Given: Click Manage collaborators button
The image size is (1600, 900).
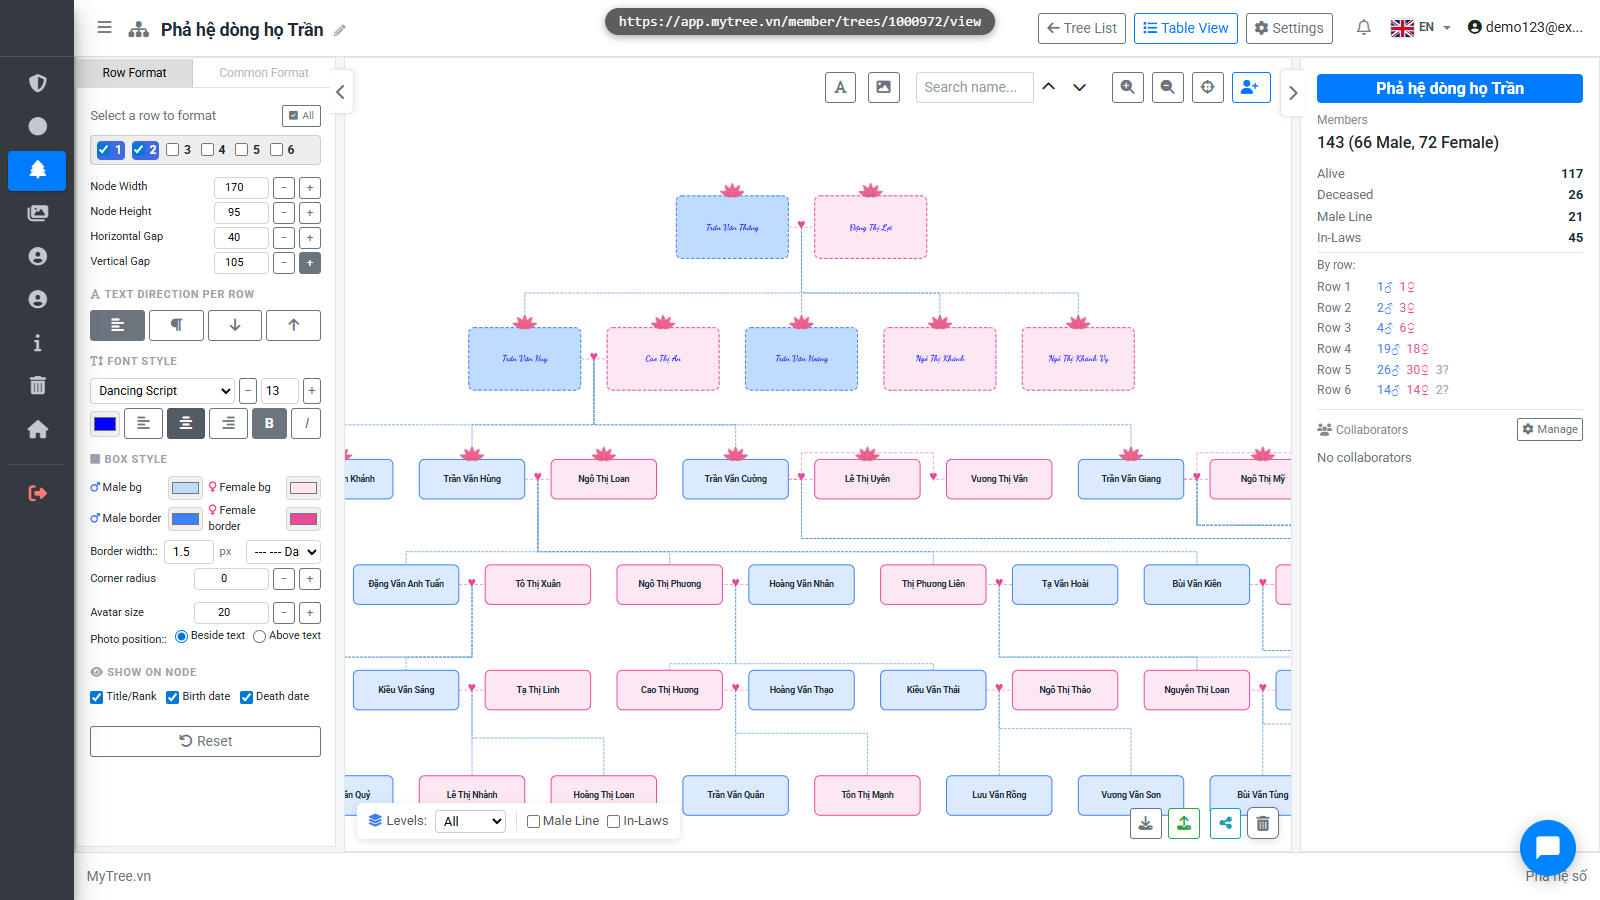Looking at the screenshot, I should click(x=1549, y=429).
